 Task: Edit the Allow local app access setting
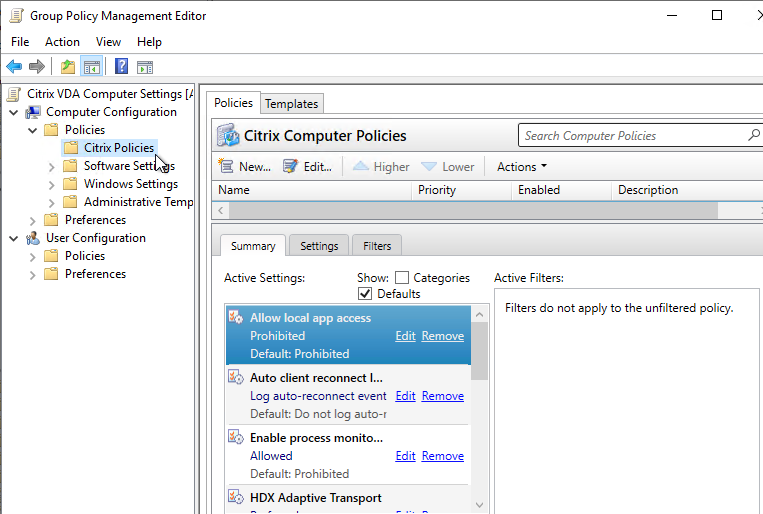coord(405,336)
